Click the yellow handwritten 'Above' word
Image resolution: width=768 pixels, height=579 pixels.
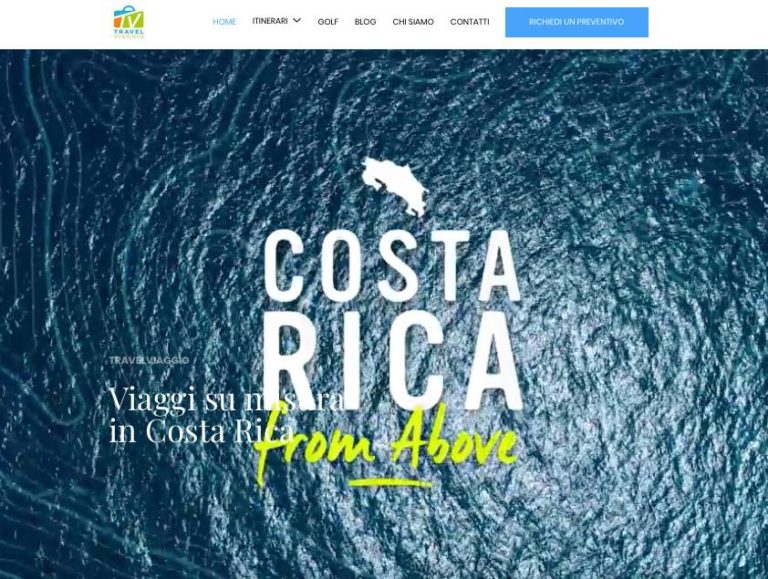pos(454,436)
